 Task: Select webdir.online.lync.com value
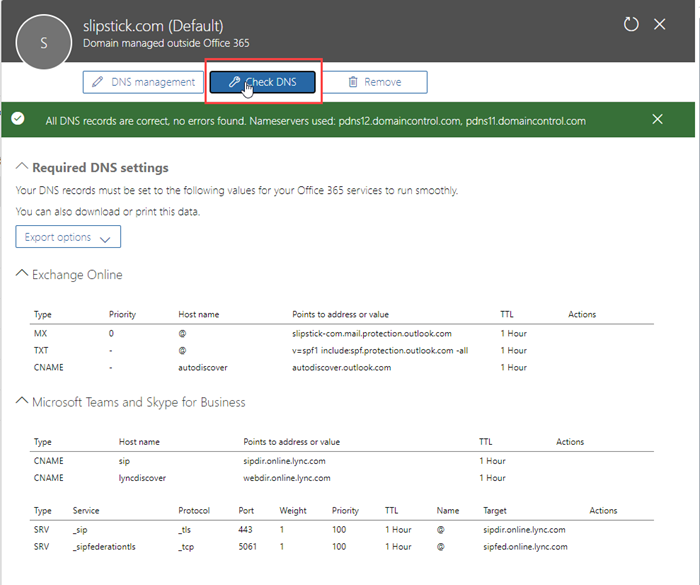click(x=287, y=478)
